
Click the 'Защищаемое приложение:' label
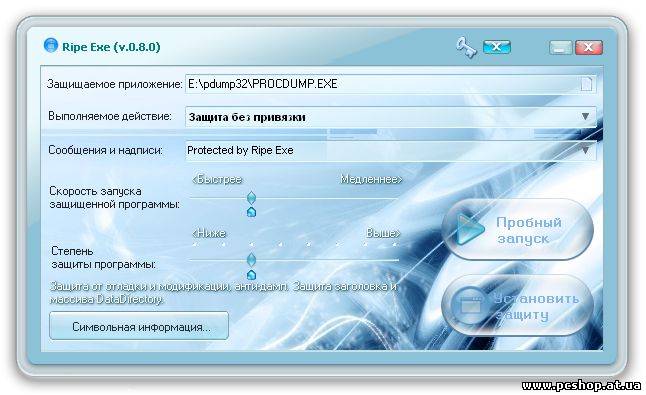tap(115, 84)
